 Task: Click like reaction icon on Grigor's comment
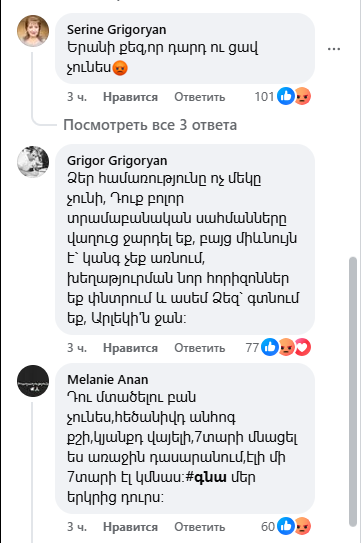tap(270, 347)
